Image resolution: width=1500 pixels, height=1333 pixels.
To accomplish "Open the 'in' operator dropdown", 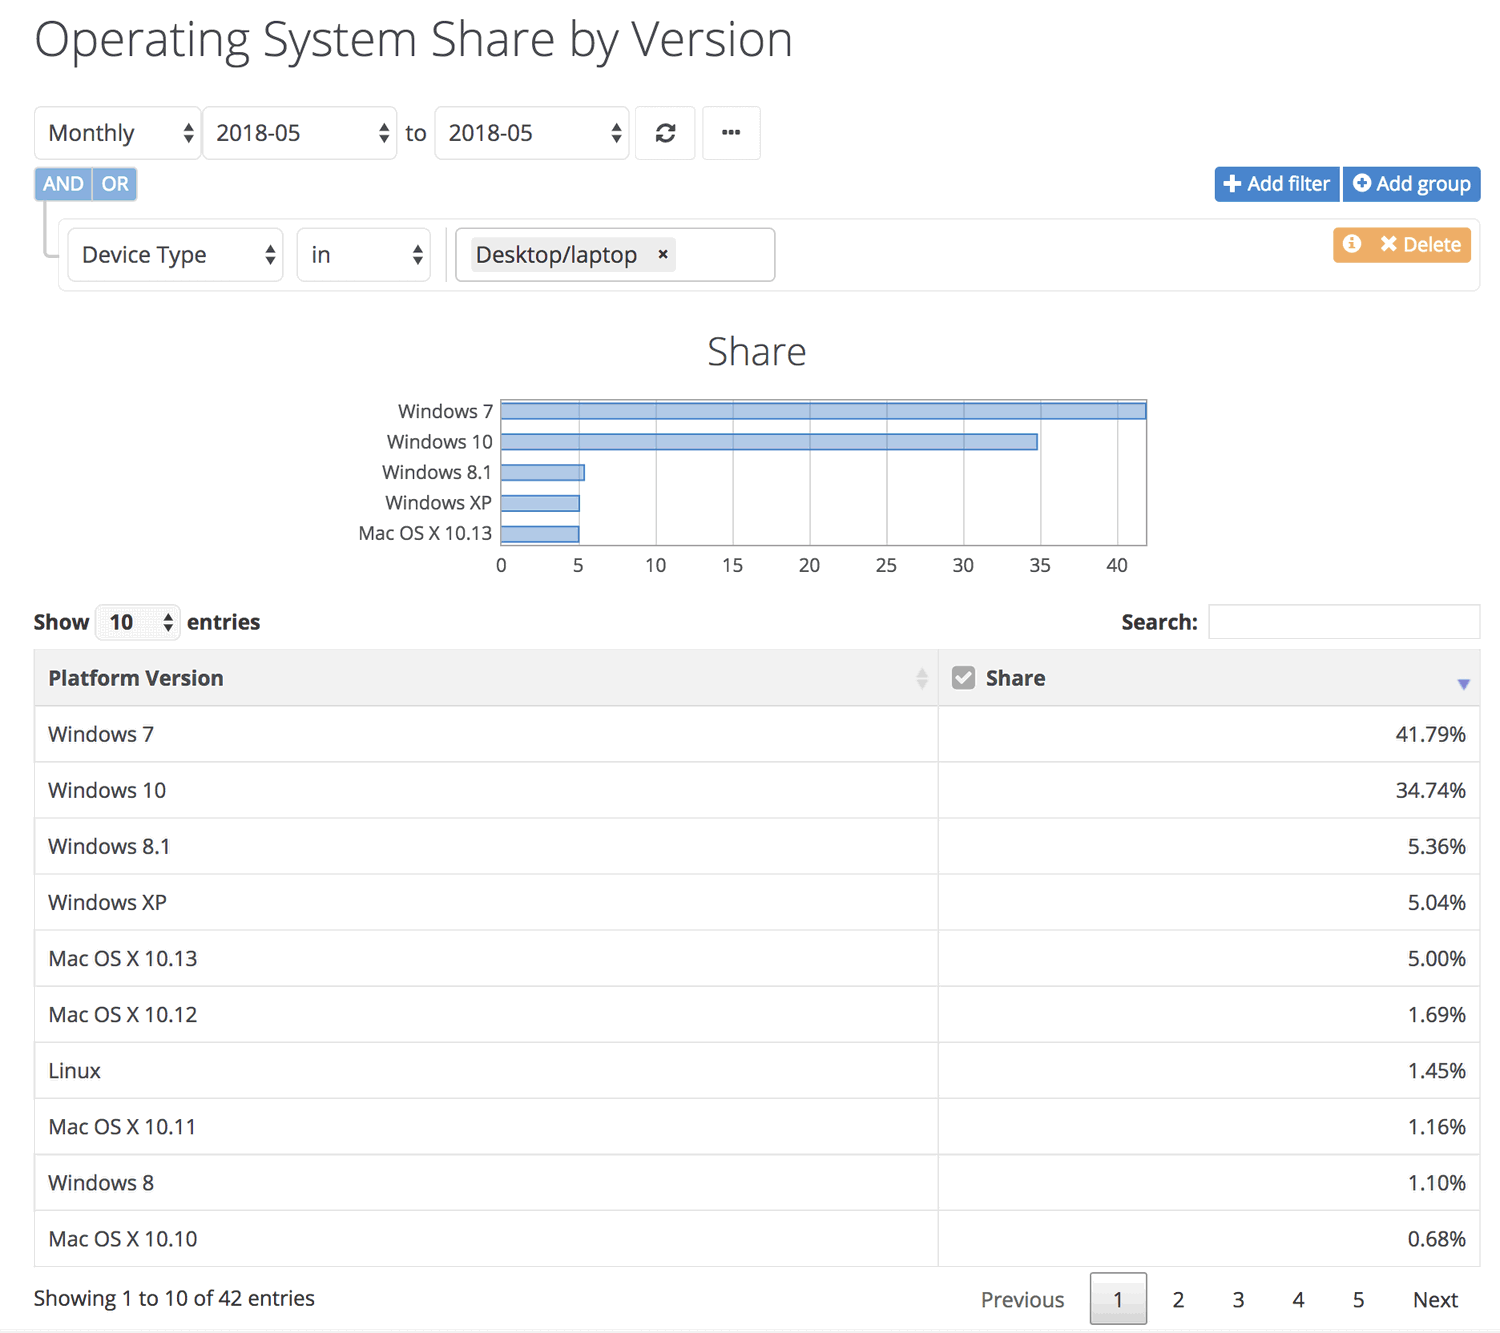I will [364, 255].
